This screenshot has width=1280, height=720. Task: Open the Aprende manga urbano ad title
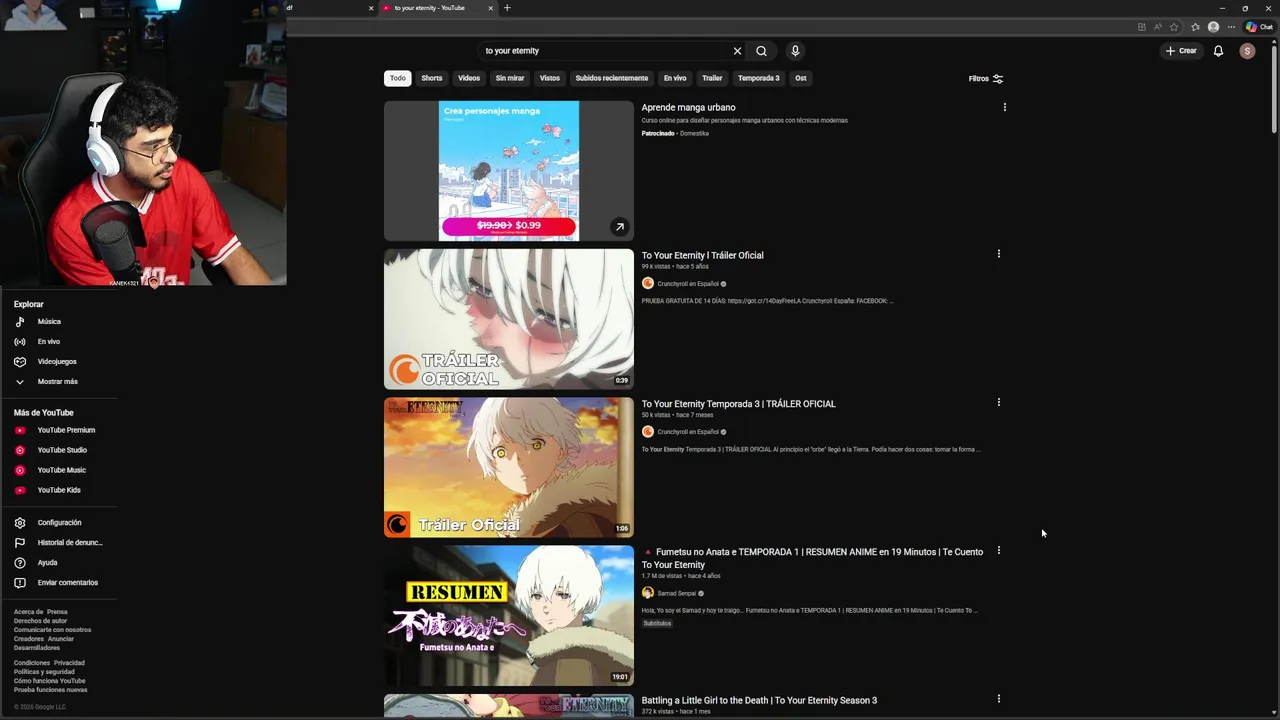[x=688, y=107]
